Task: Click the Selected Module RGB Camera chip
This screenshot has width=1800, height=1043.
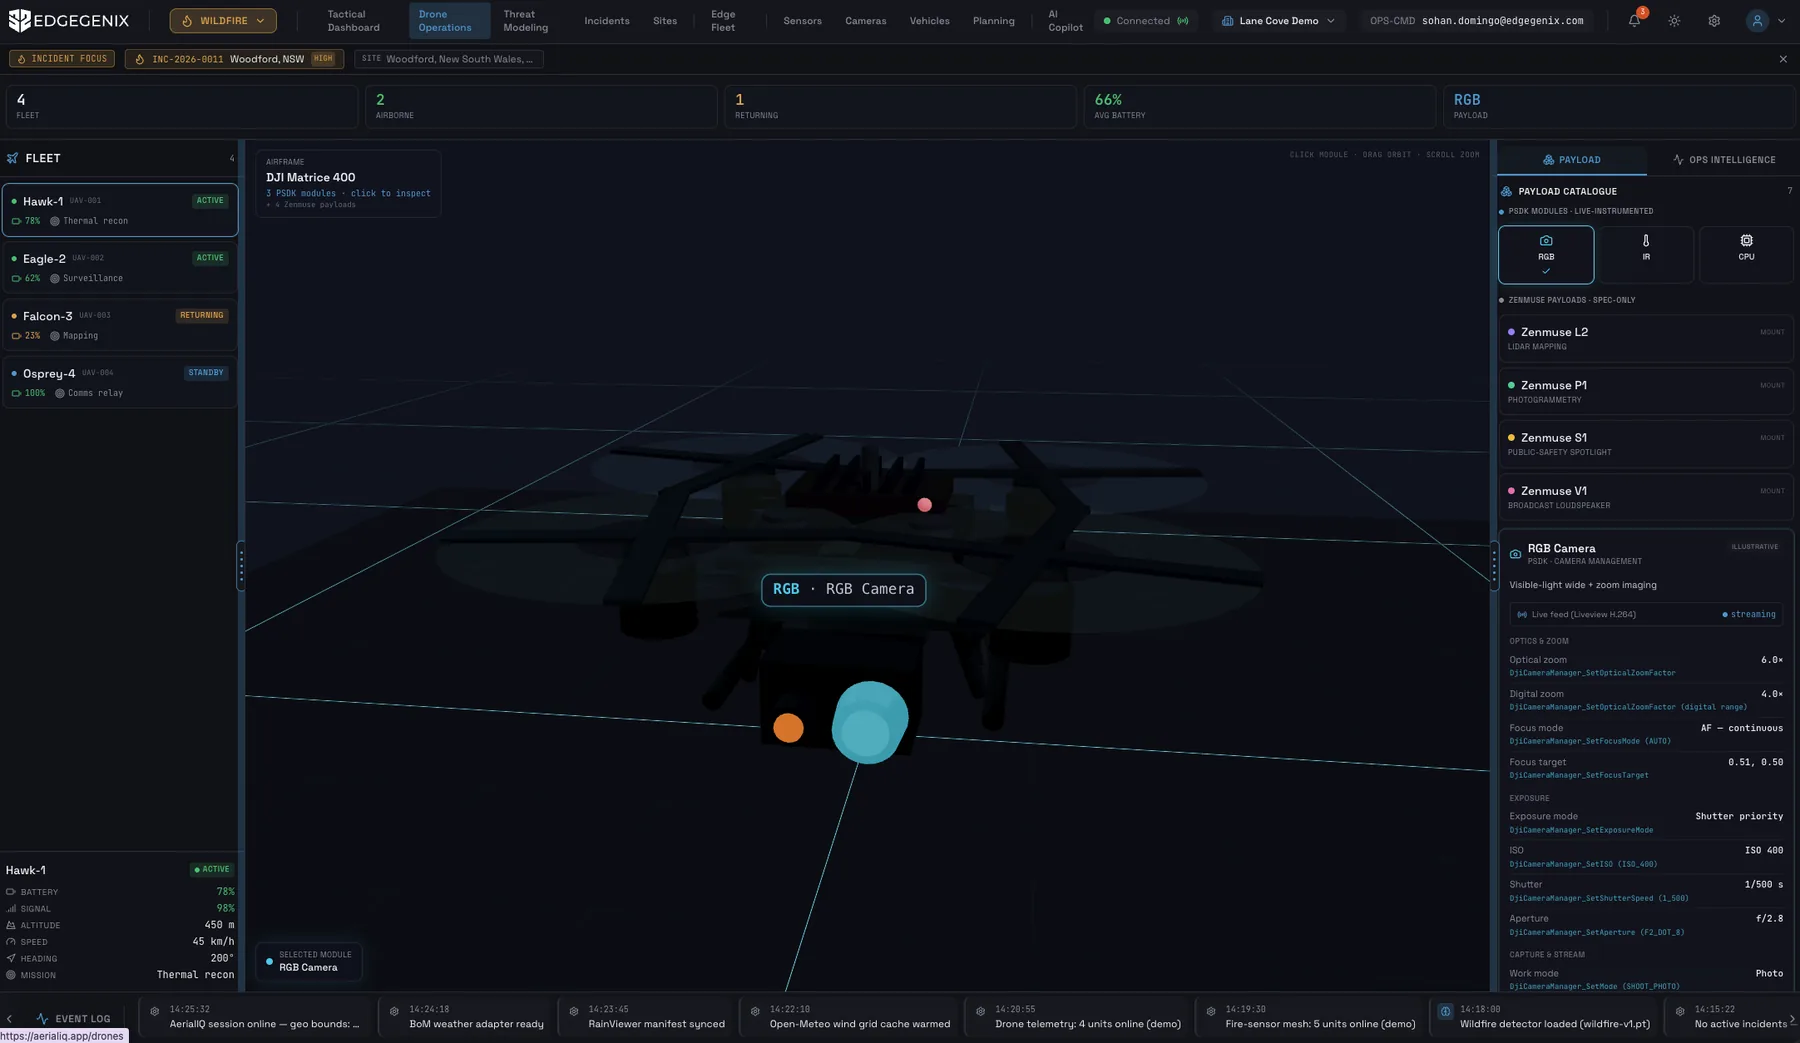Action: pos(308,961)
